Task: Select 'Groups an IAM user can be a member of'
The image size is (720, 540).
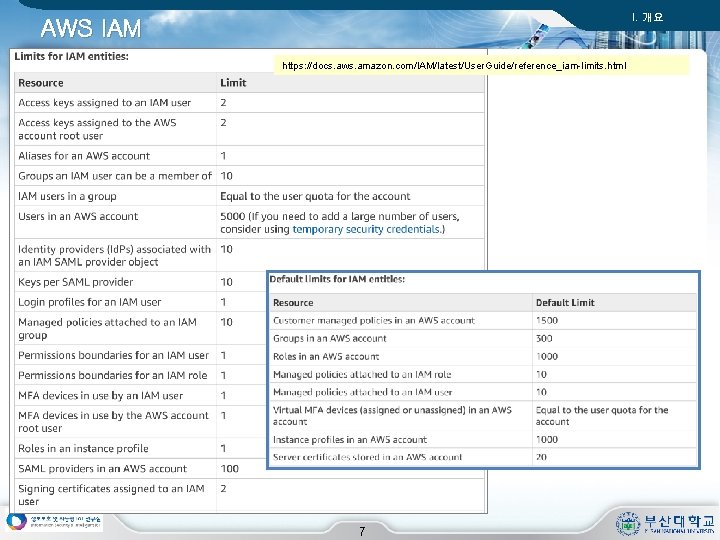Action: tap(115, 176)
